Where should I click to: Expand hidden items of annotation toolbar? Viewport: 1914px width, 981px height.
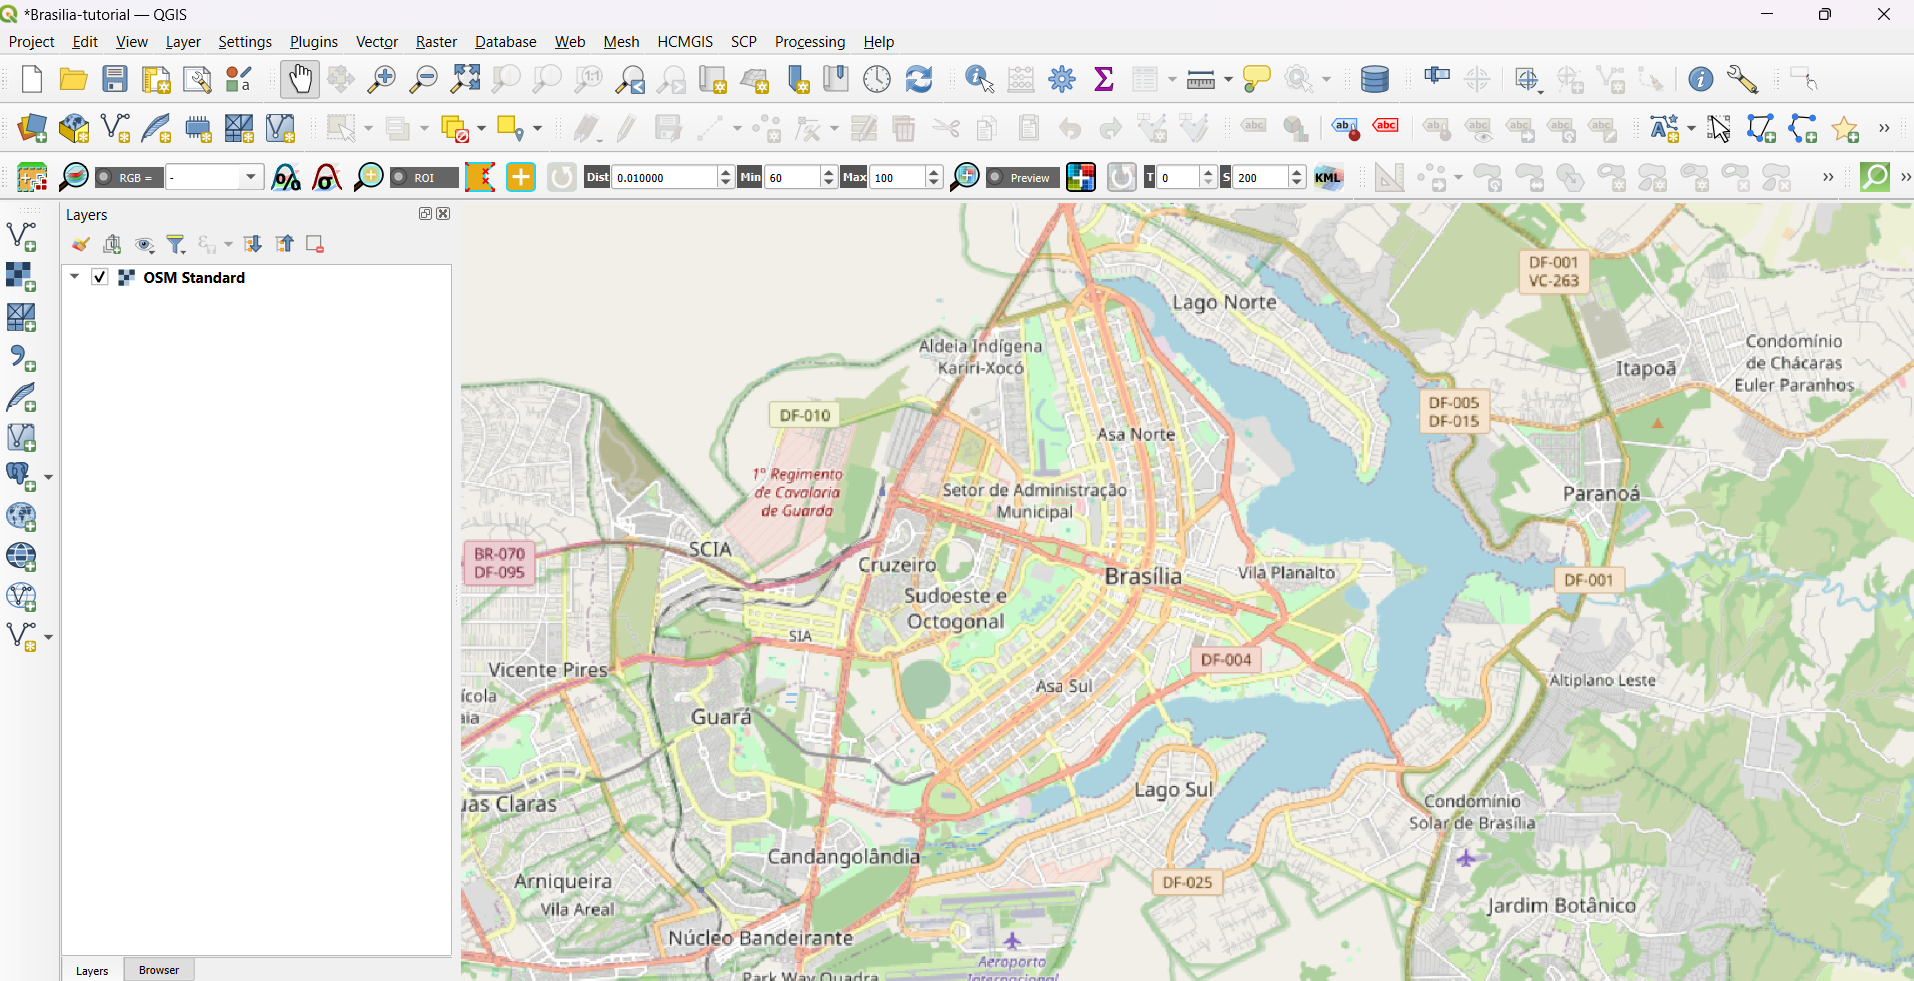click(1884, 128)
